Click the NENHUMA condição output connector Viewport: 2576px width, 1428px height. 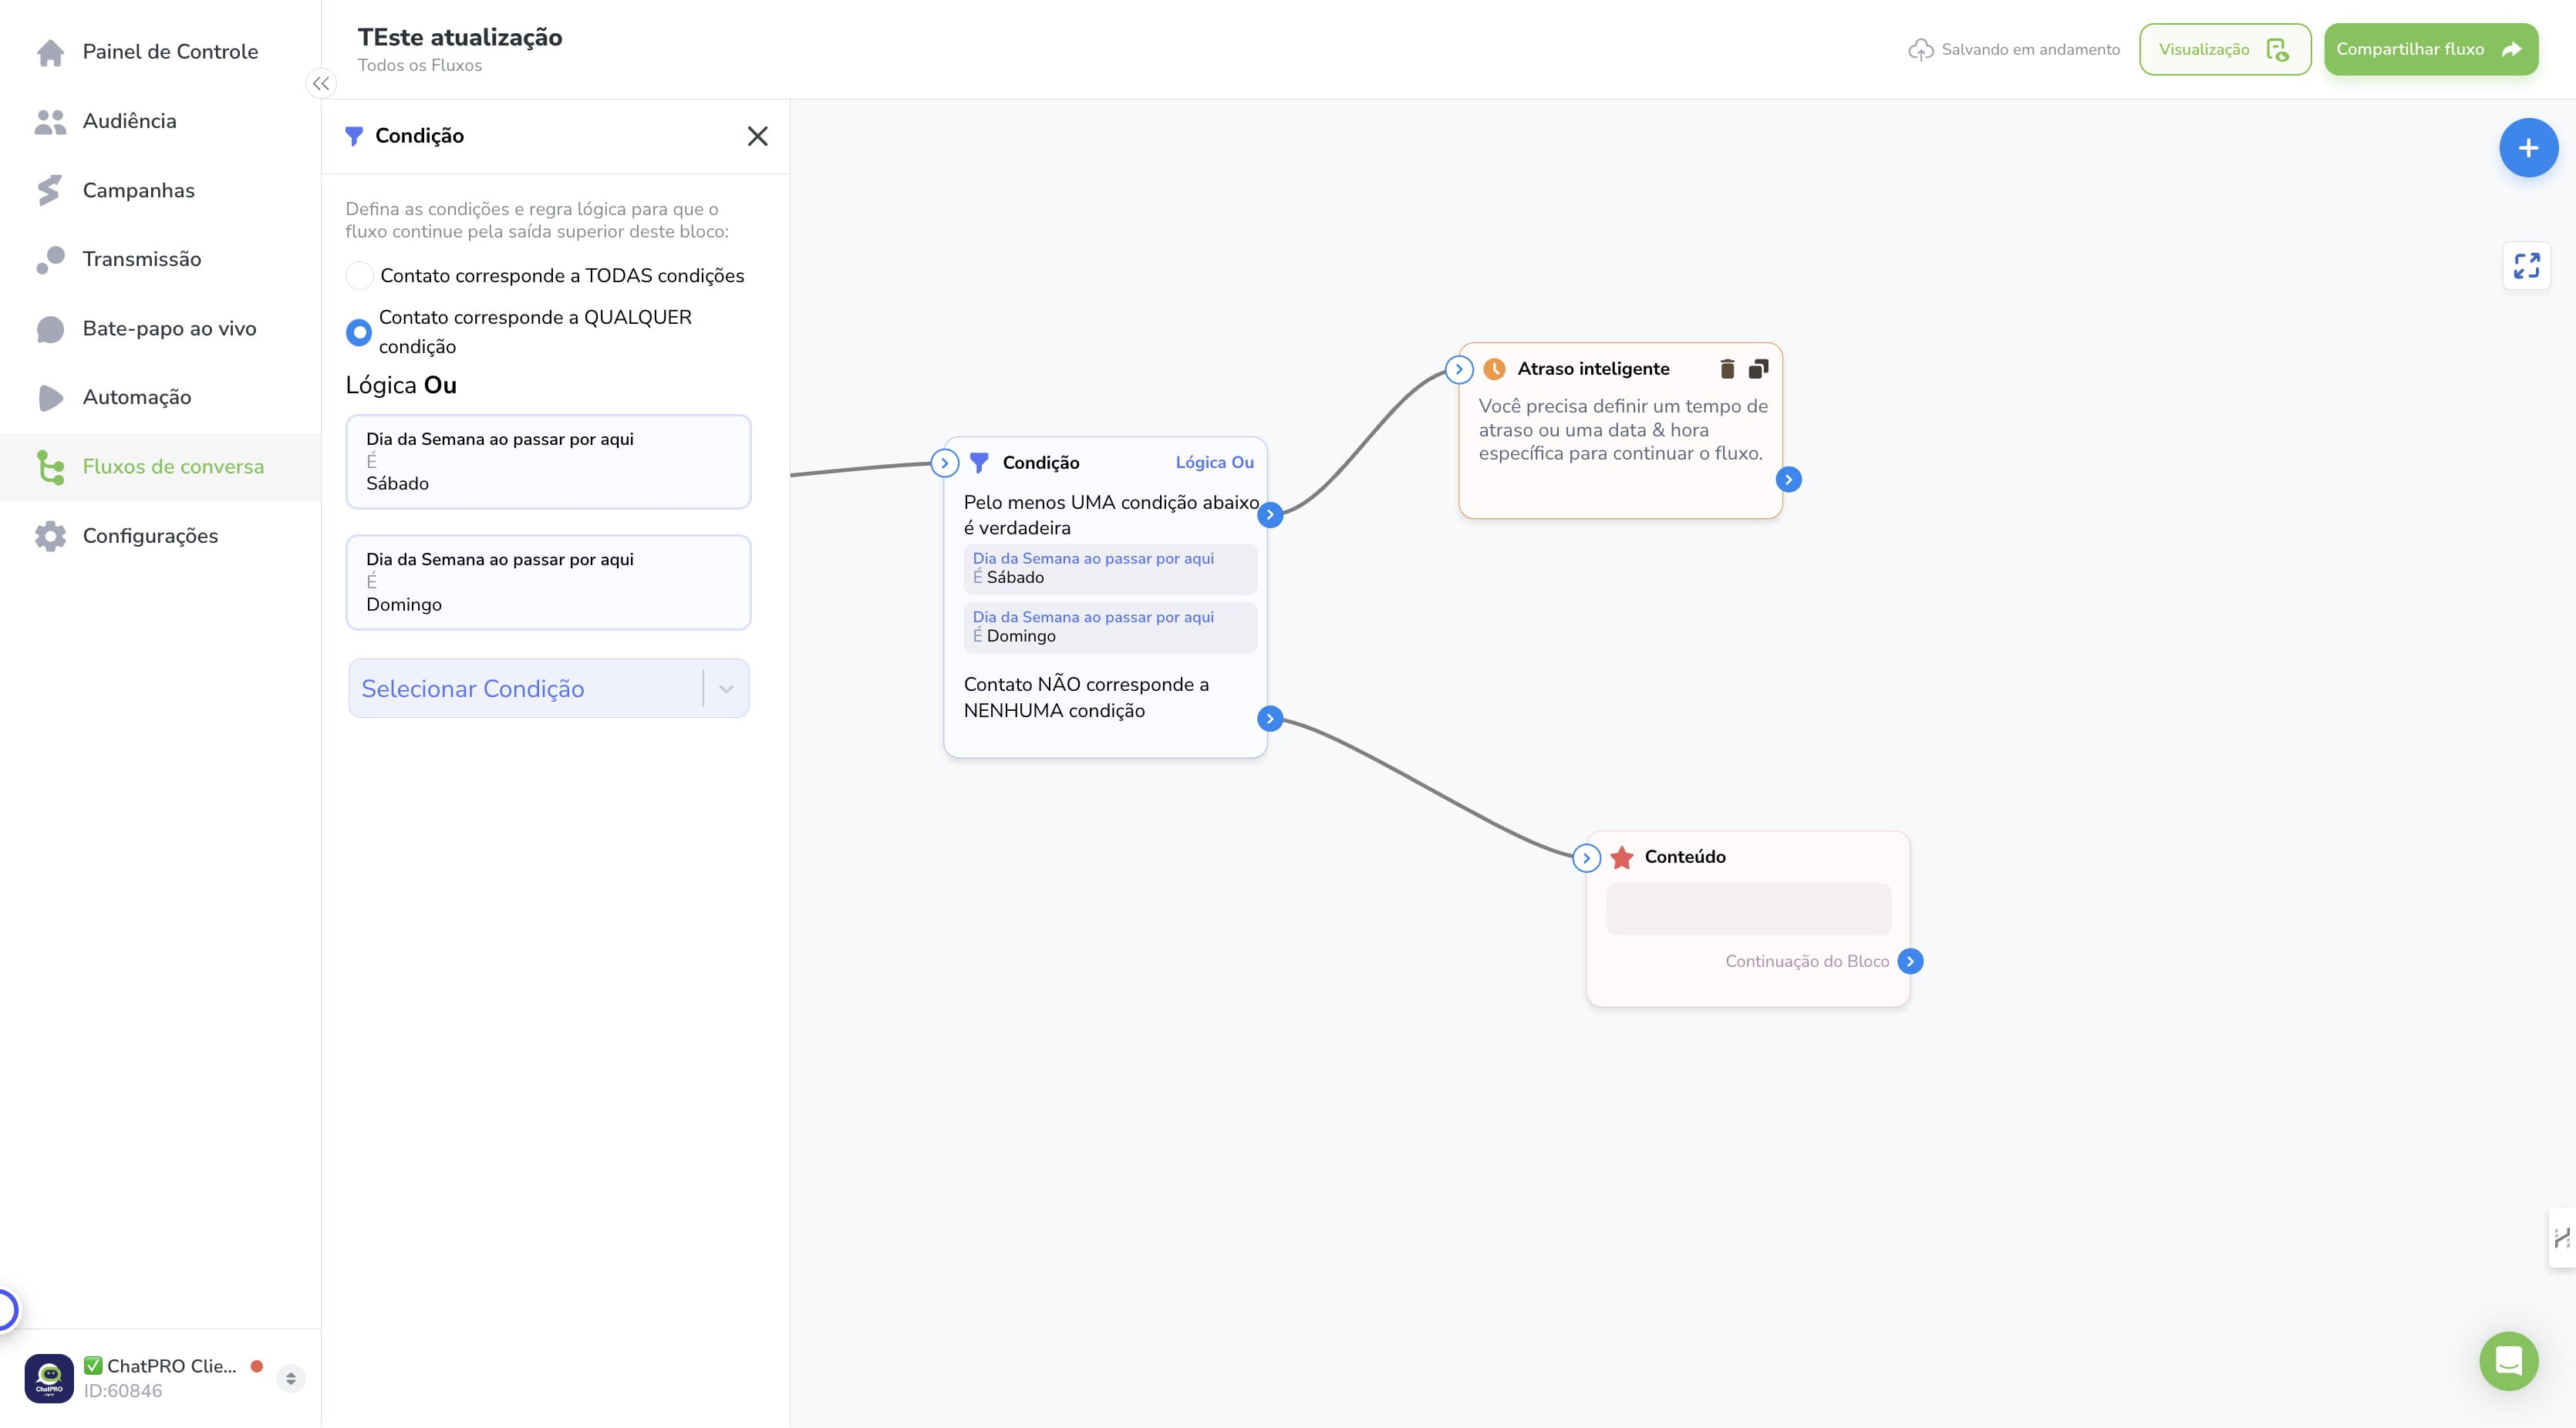(1269, 718)
